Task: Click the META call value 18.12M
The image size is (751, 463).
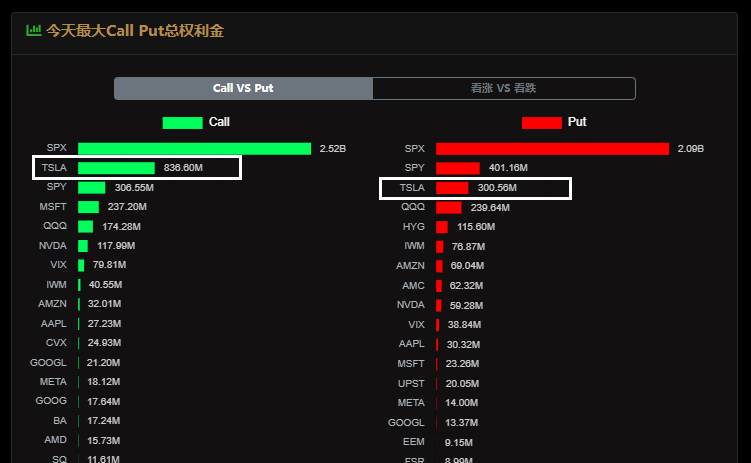Action: coord(103,382)
